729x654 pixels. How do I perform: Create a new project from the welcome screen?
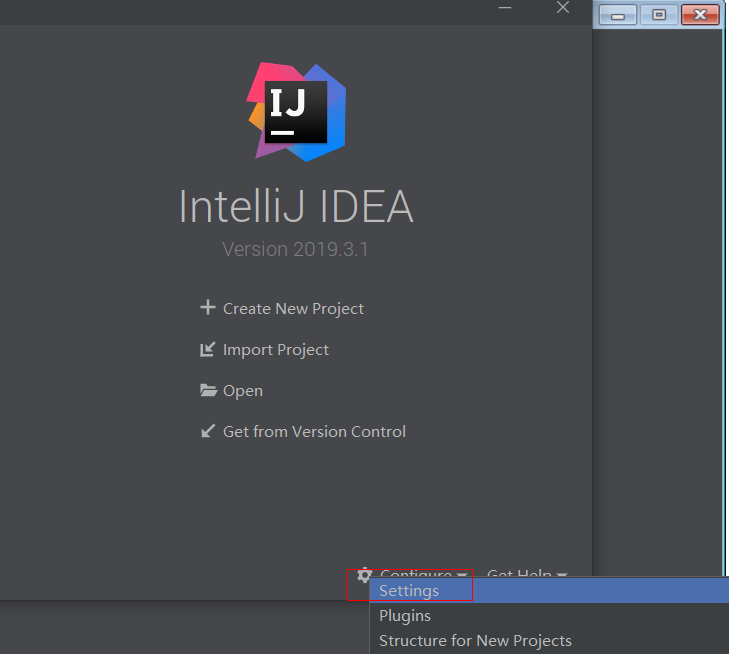[x=293, y=309]
